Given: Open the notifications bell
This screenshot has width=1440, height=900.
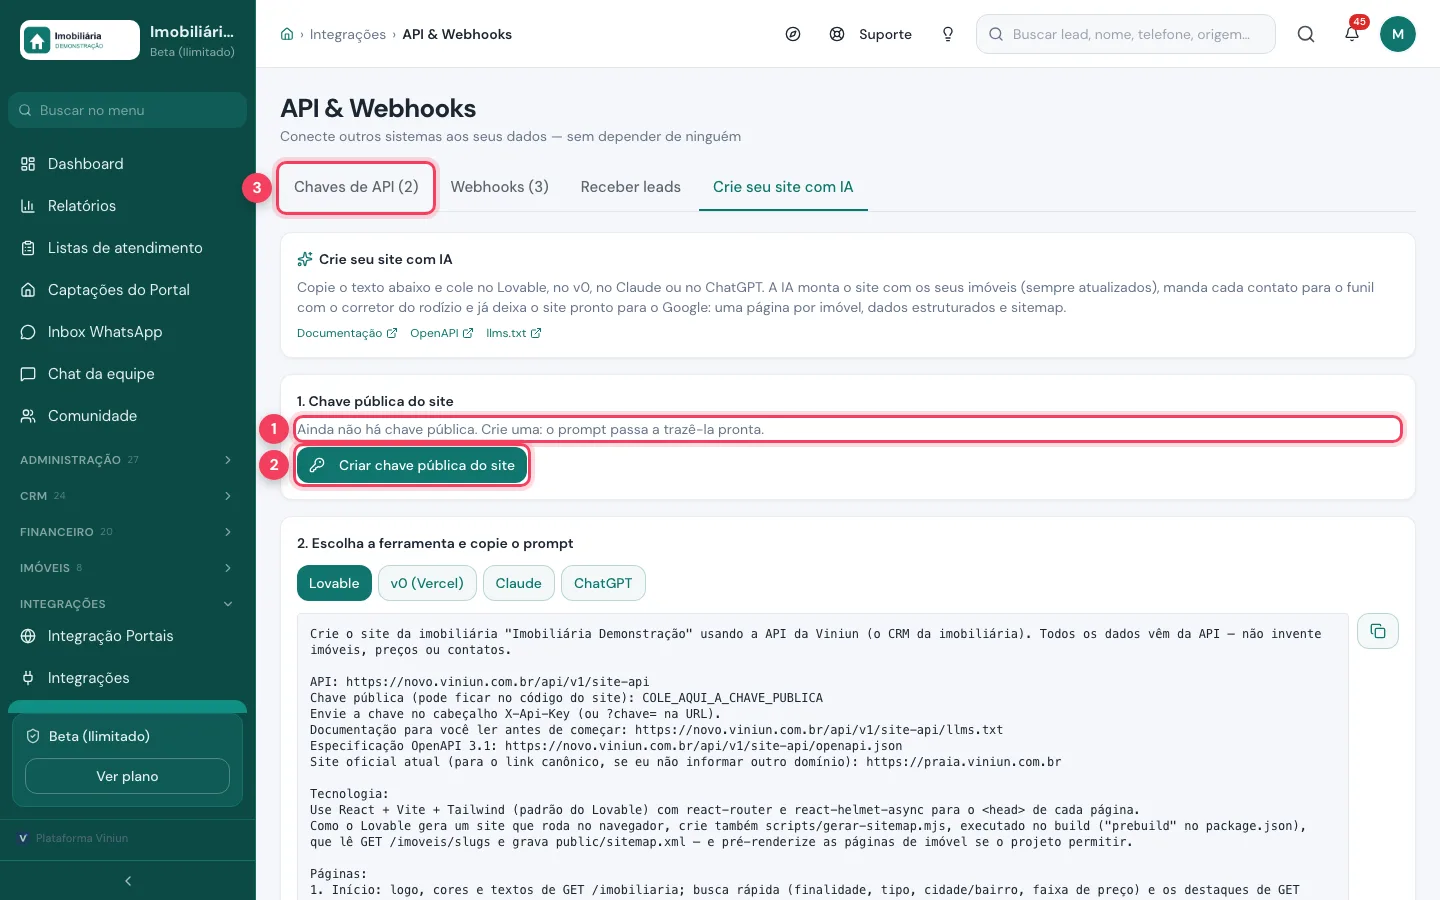Looking at the screenshot, I should (1352, 34).
